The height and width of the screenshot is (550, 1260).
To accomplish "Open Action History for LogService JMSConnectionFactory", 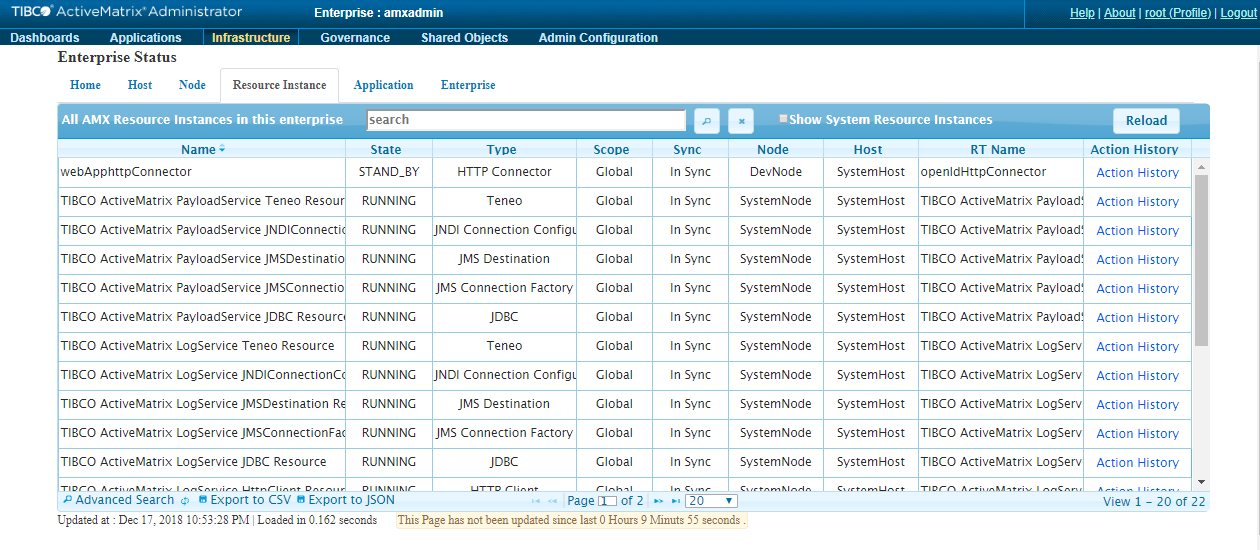I will tap(1137, 433).
